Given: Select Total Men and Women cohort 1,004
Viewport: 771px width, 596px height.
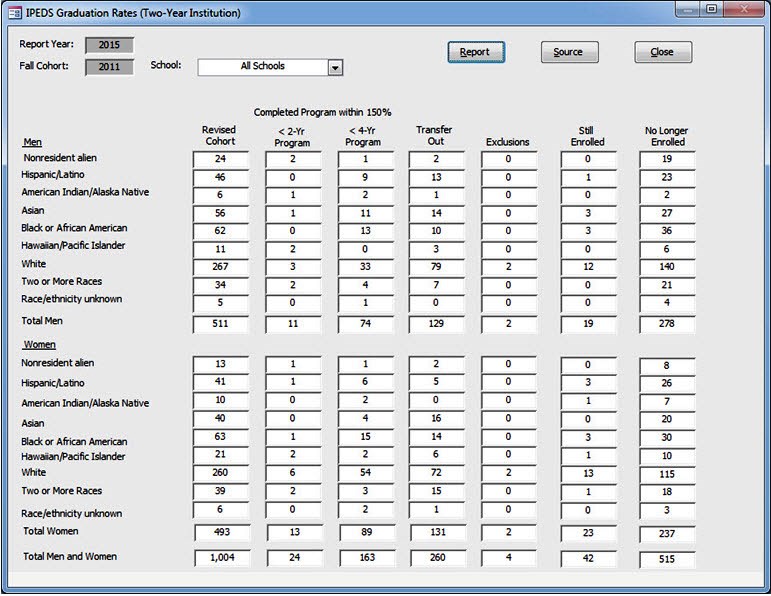Looking at the screenshot, I should coord(222,558).
